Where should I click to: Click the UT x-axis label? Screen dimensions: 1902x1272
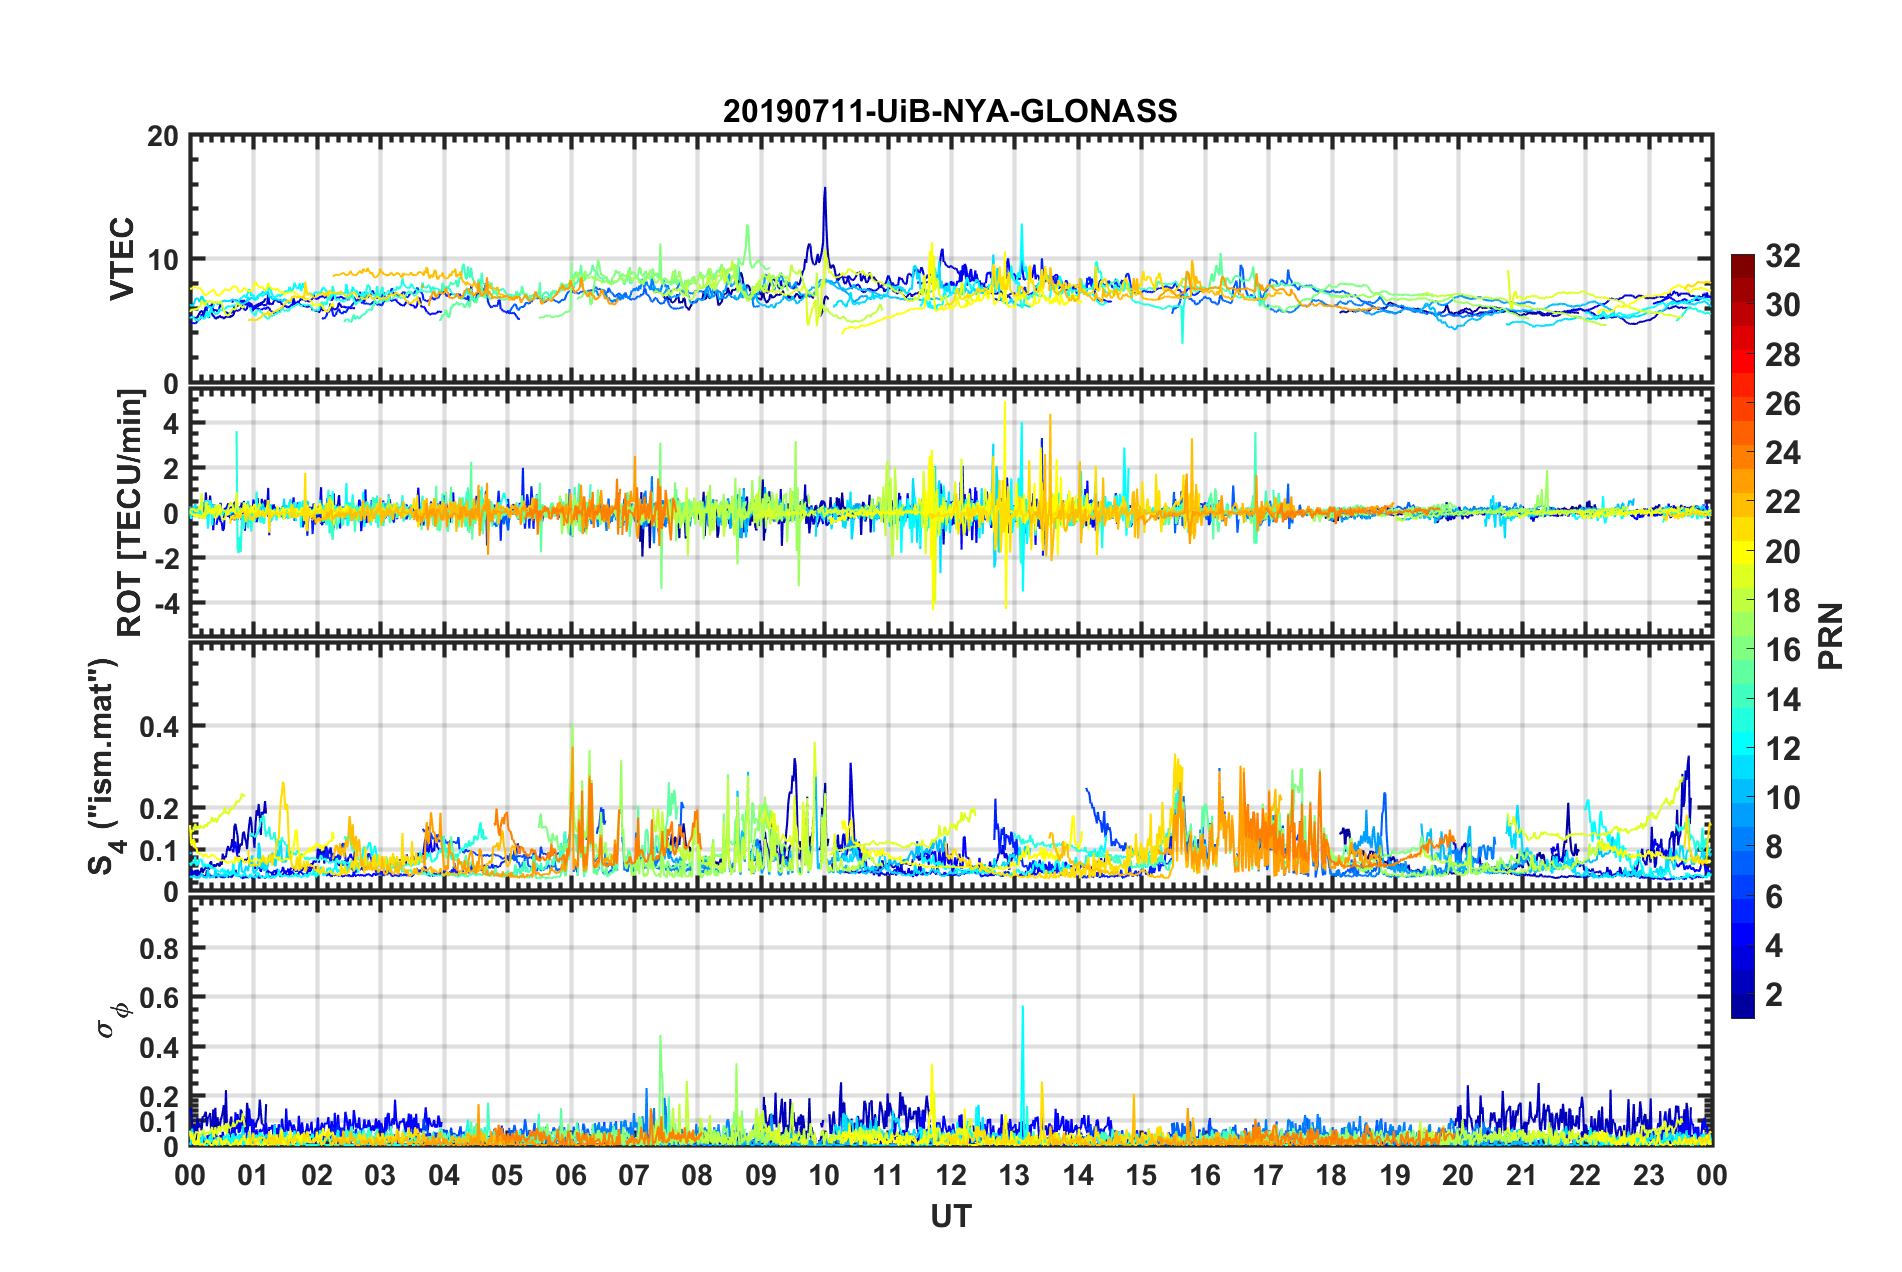[x=951, y=1215]
